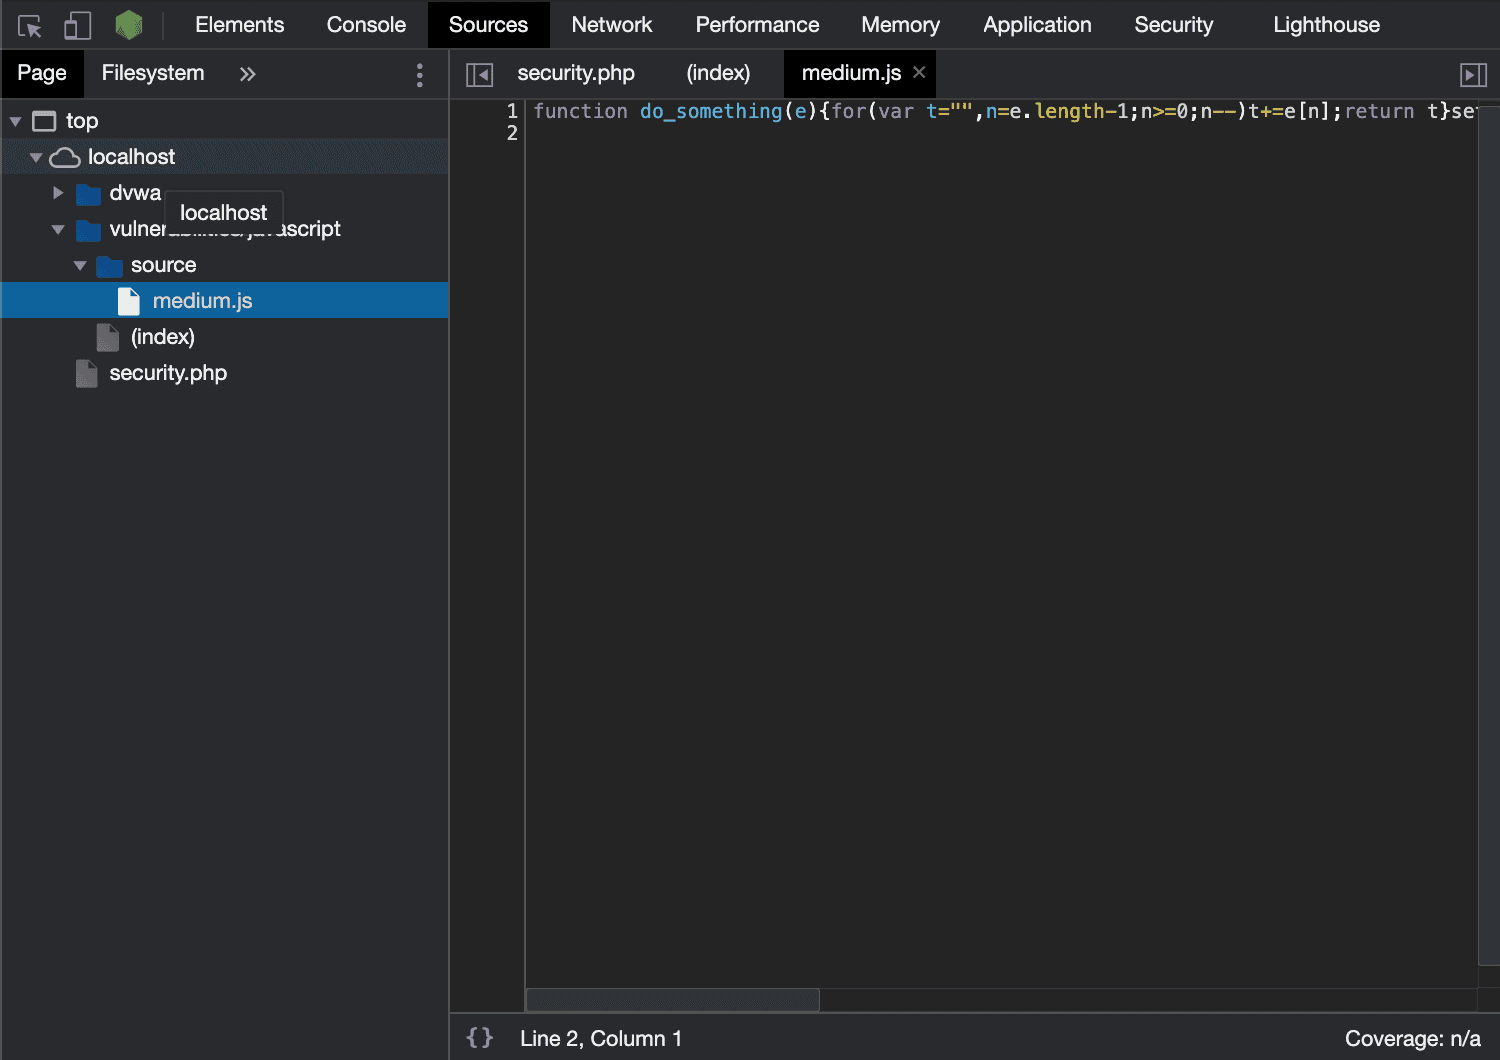Collapse the localhost tree node
Screen dimensions: 1500x1060
pos(36,156)
